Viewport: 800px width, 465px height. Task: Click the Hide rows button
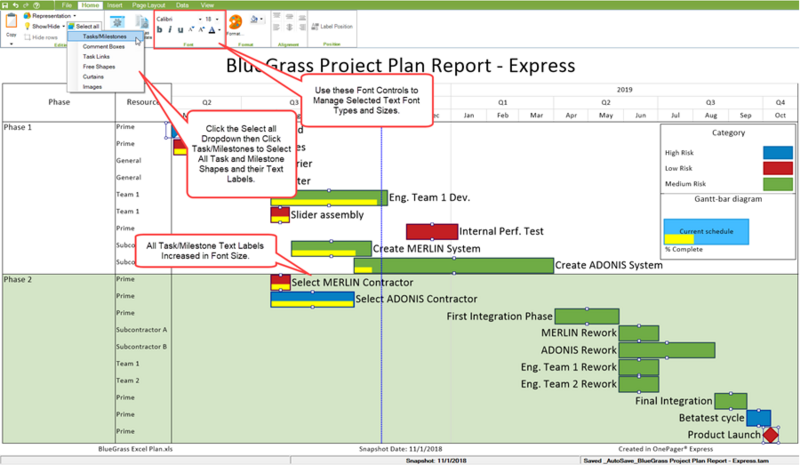pyautogui.click(x=41, y=37)
